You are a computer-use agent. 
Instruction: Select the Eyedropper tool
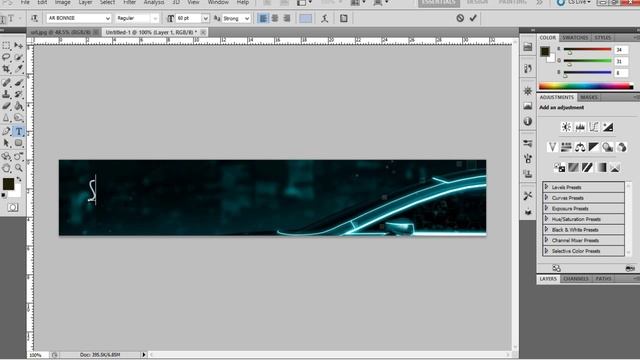point(19,69)
